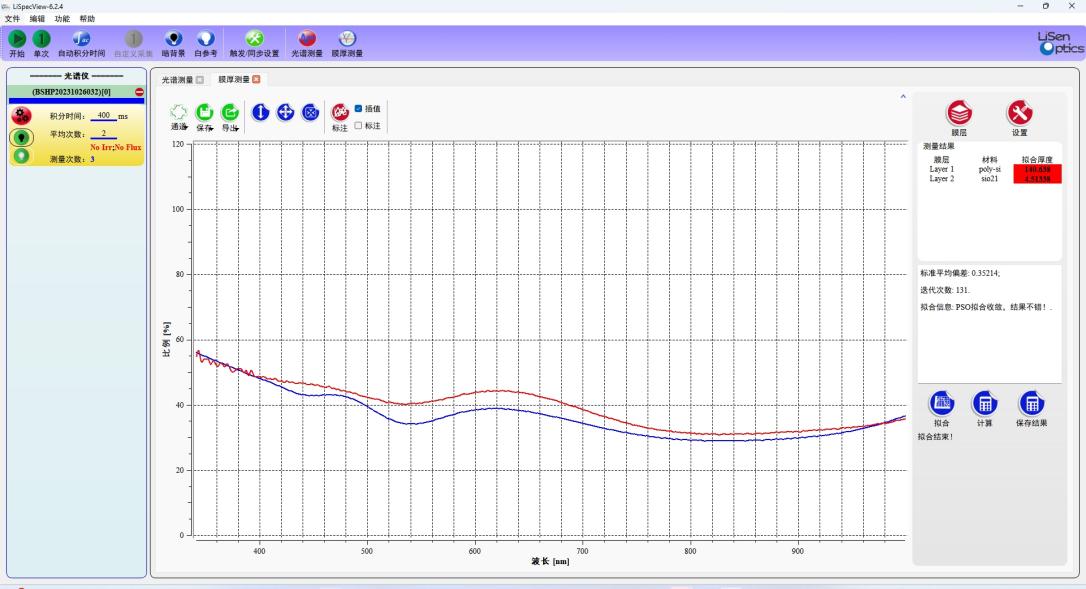This screenshot has width=1086, height=589.
Task: Run 拟合 fitting with blue icon
Action: 941,403
